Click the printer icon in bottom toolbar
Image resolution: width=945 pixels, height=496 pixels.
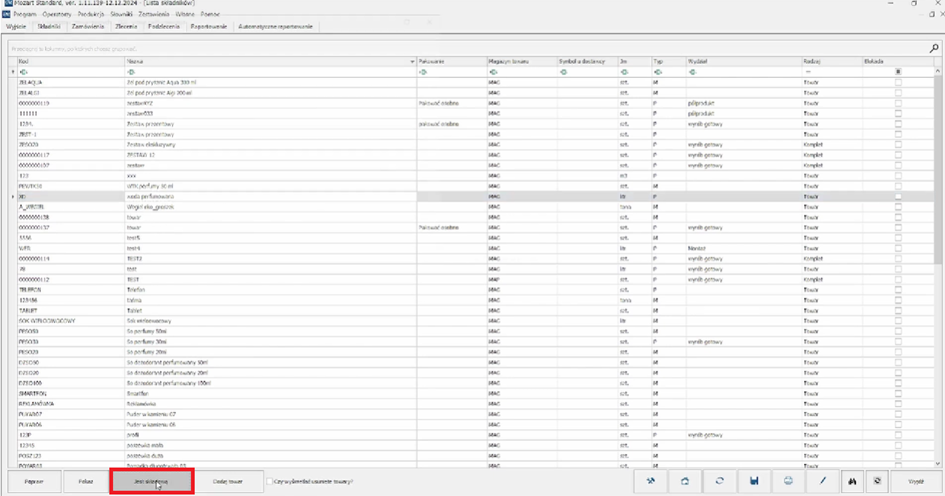[x=788, y=481]
